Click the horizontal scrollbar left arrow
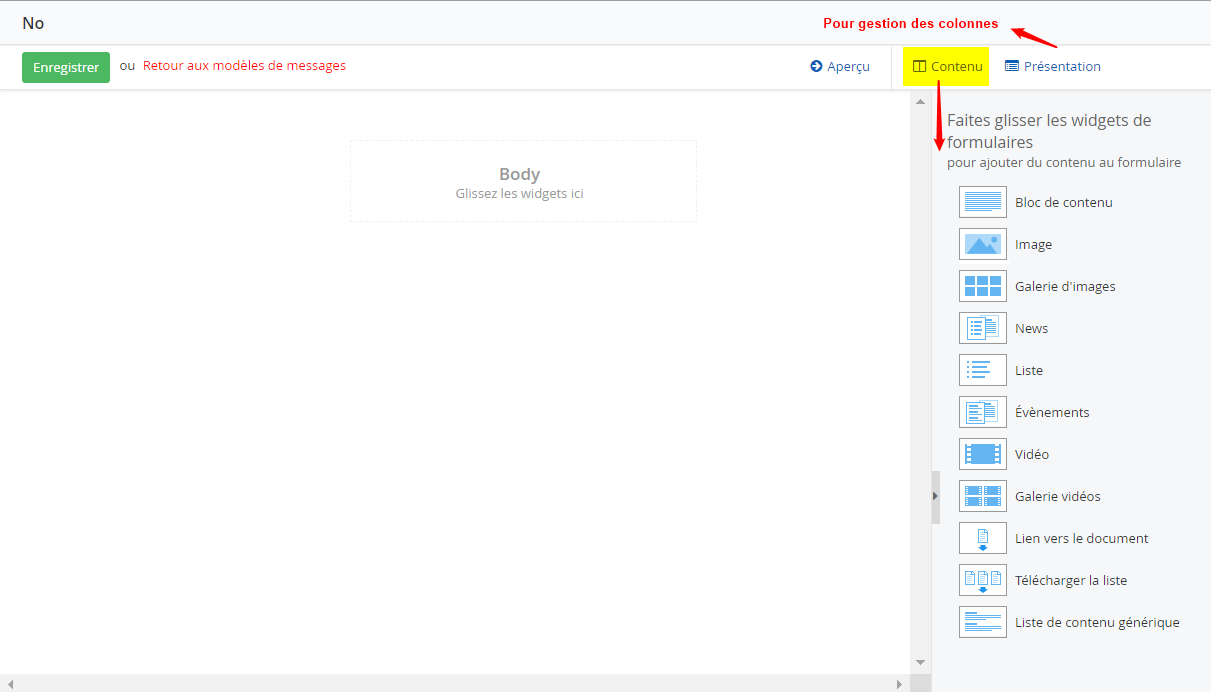 click(x=10, y=685)
